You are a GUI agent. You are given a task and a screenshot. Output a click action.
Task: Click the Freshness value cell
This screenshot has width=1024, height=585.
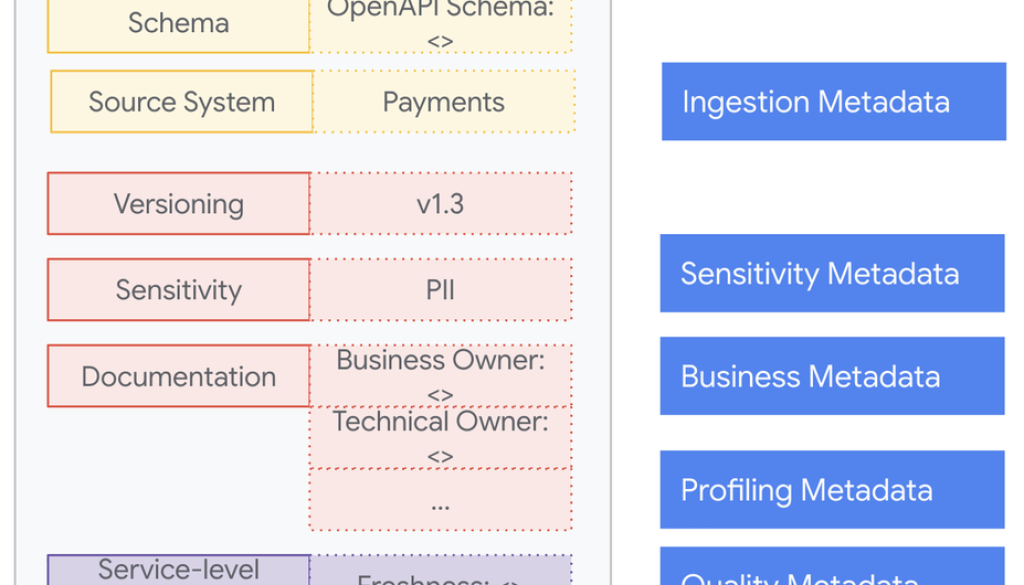pos(441,575)
